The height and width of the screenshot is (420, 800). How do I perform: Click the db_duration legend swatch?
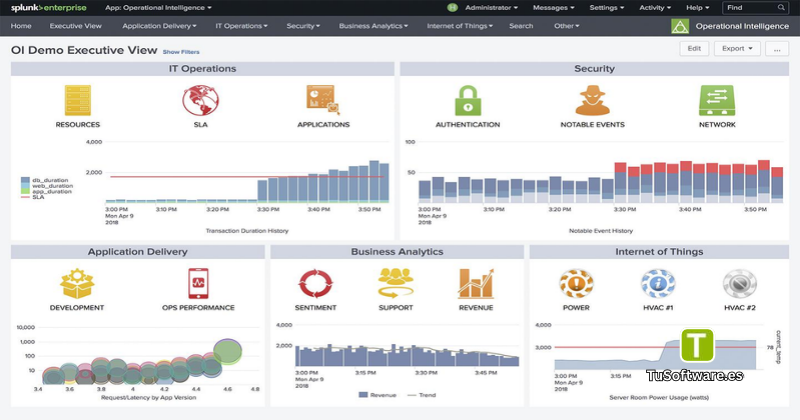click(x=25, y=180)
